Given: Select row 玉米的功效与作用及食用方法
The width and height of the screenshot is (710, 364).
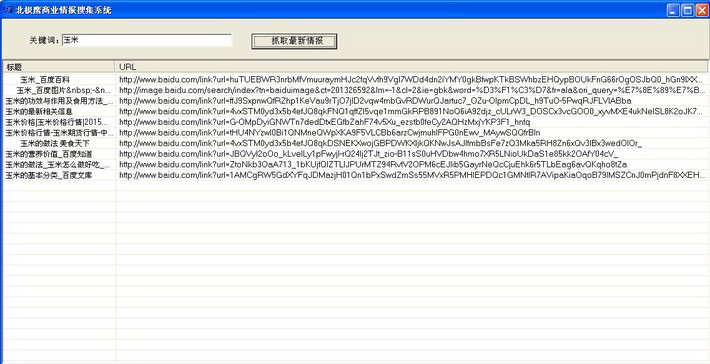Looking at the screenshot, I should tap(356, 101).
